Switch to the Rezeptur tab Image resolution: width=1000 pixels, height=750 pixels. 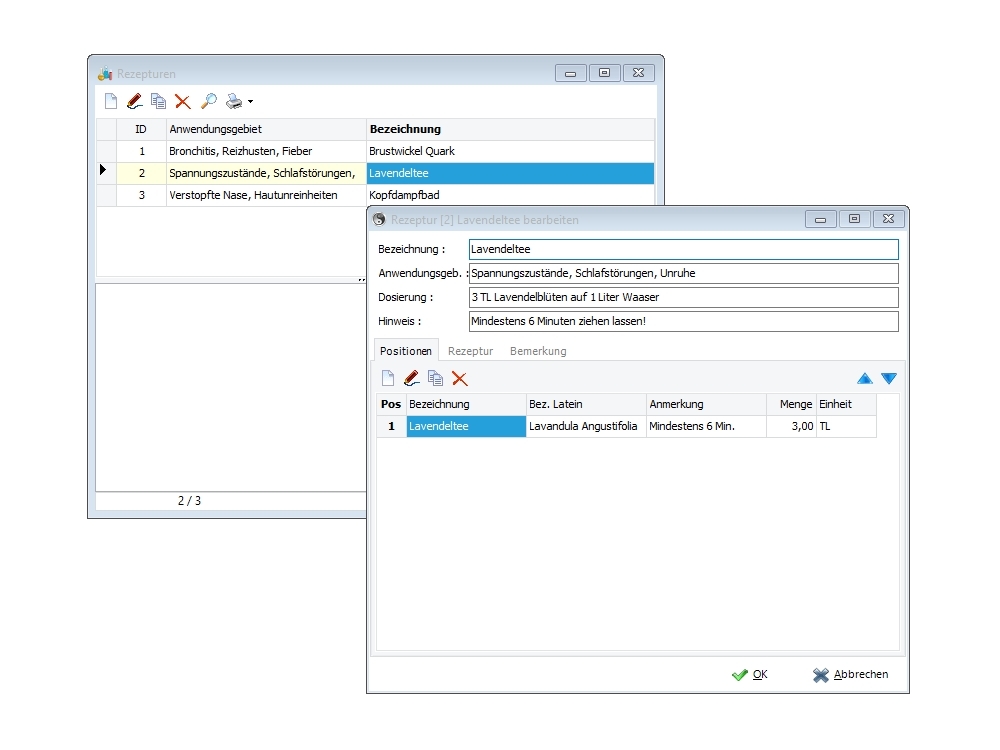[x=471, y=351]
